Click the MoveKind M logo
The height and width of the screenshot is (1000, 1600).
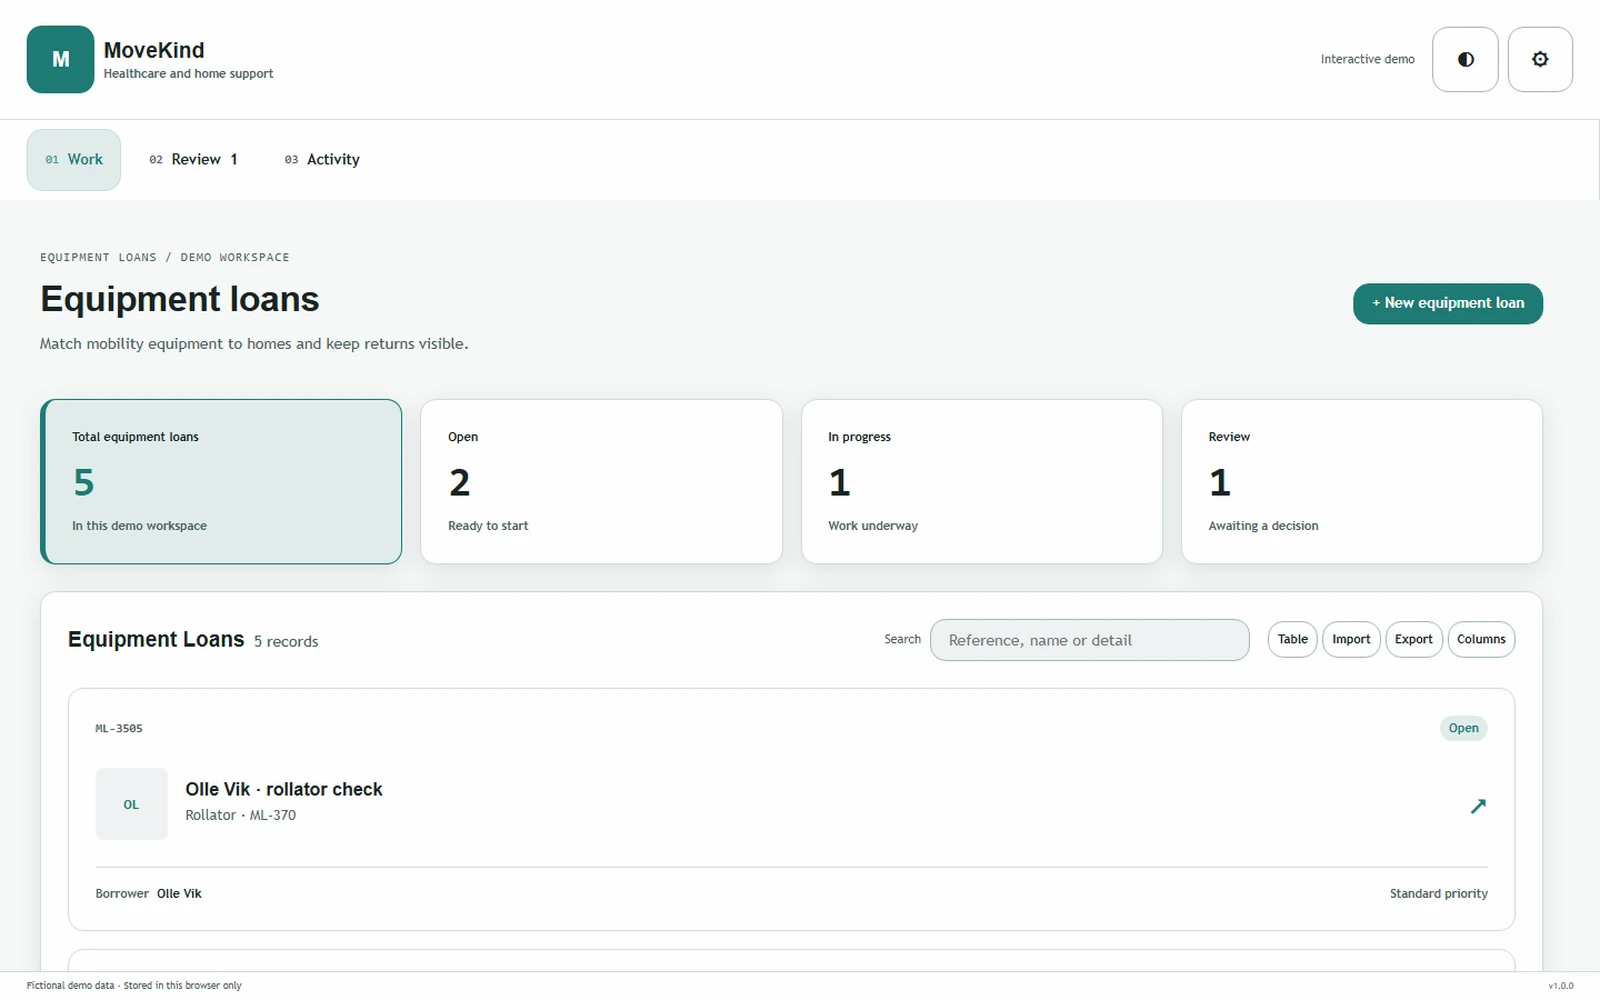(x=60, y=59)
